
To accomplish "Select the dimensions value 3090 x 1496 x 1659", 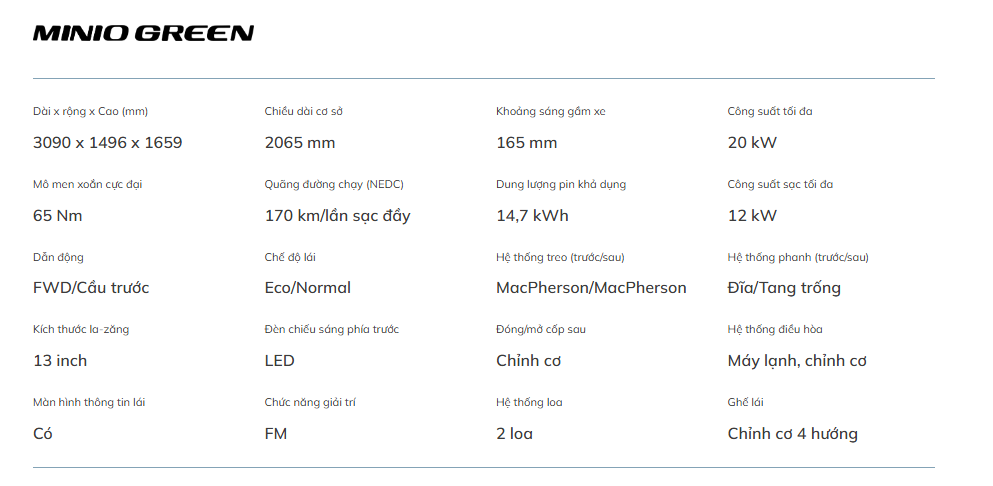I will [108, 143].
